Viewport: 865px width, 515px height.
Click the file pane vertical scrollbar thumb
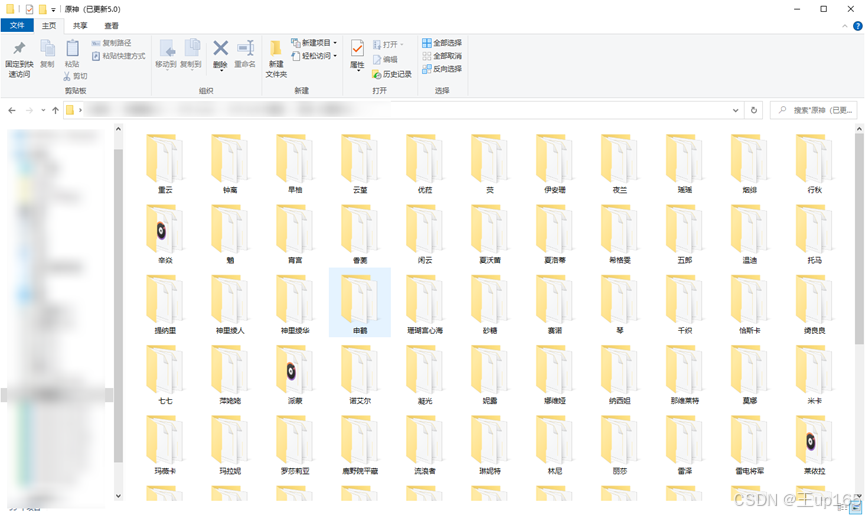pyautogui.click(x=859, y=240)
